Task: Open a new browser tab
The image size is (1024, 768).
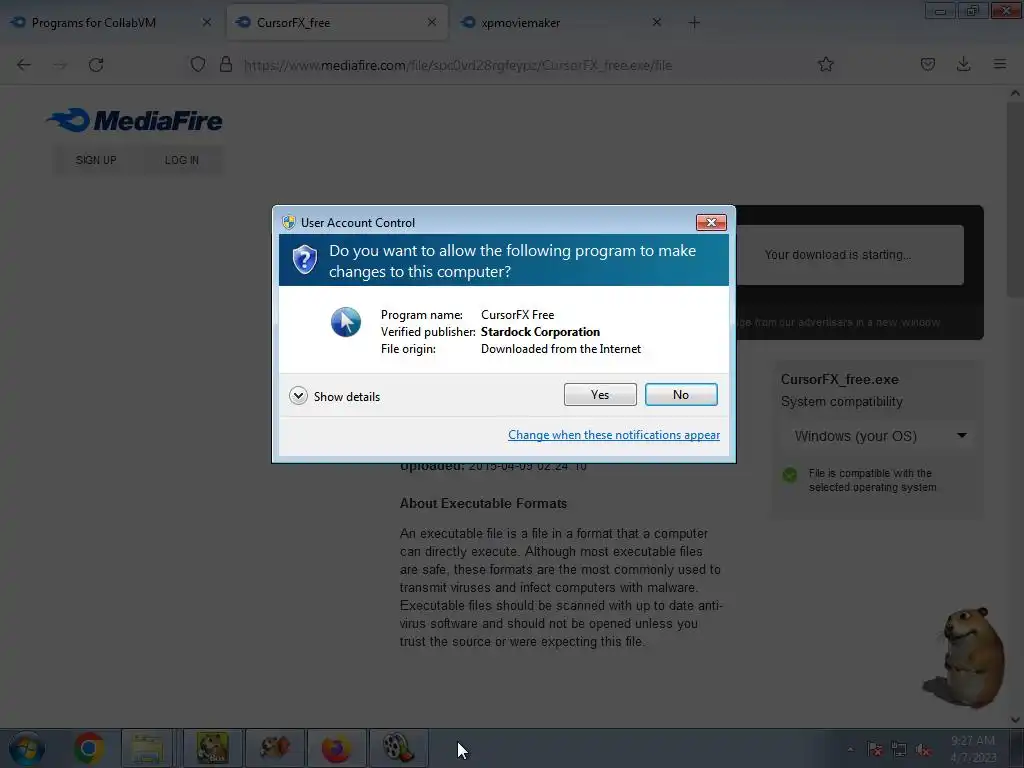Action: point(694,23)
